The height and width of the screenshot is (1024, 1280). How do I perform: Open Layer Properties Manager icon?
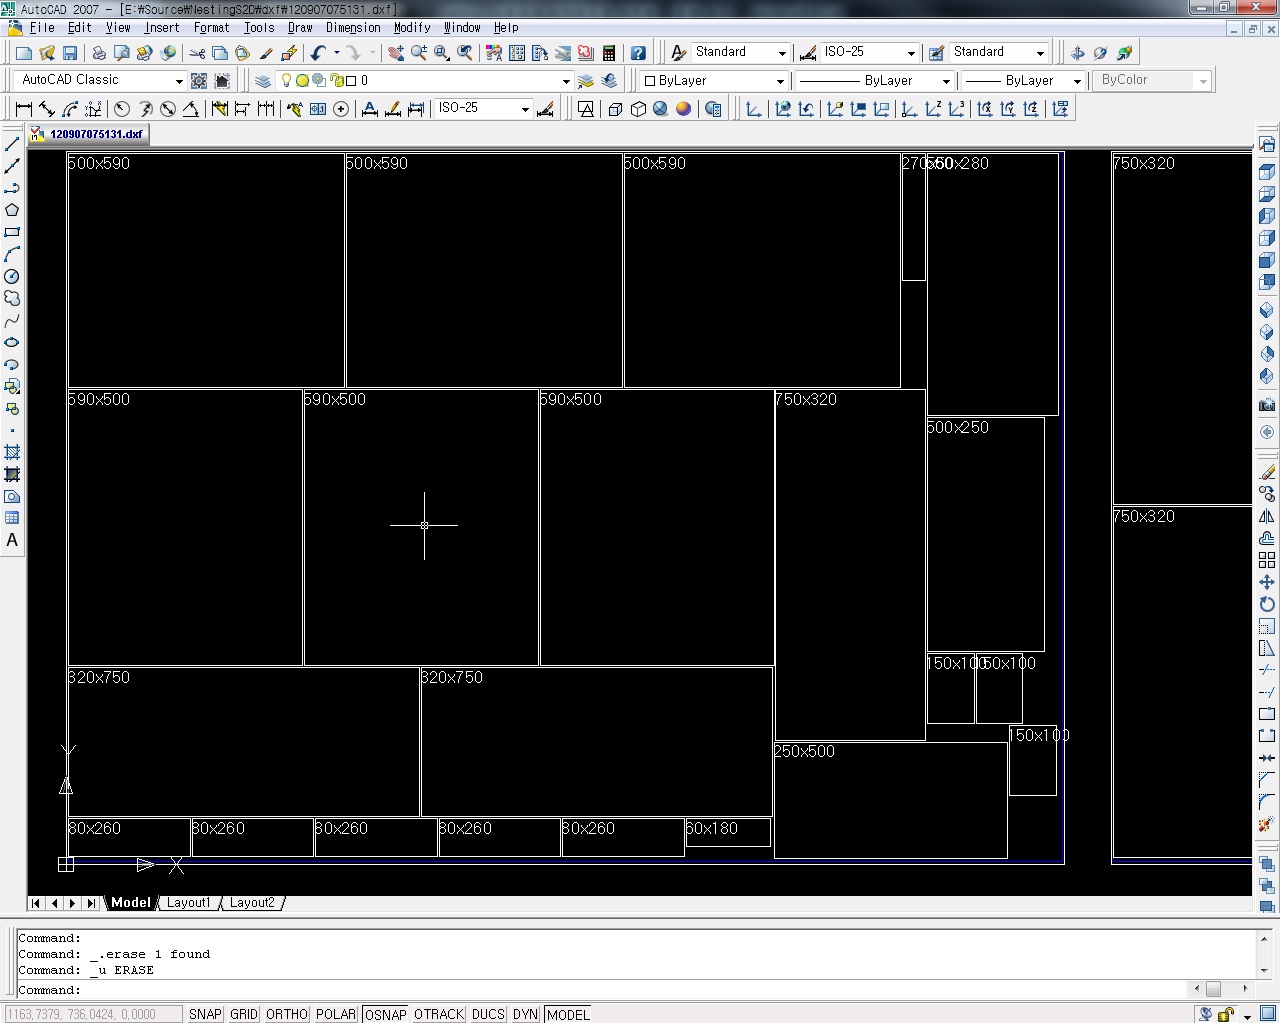coord(263,80)
